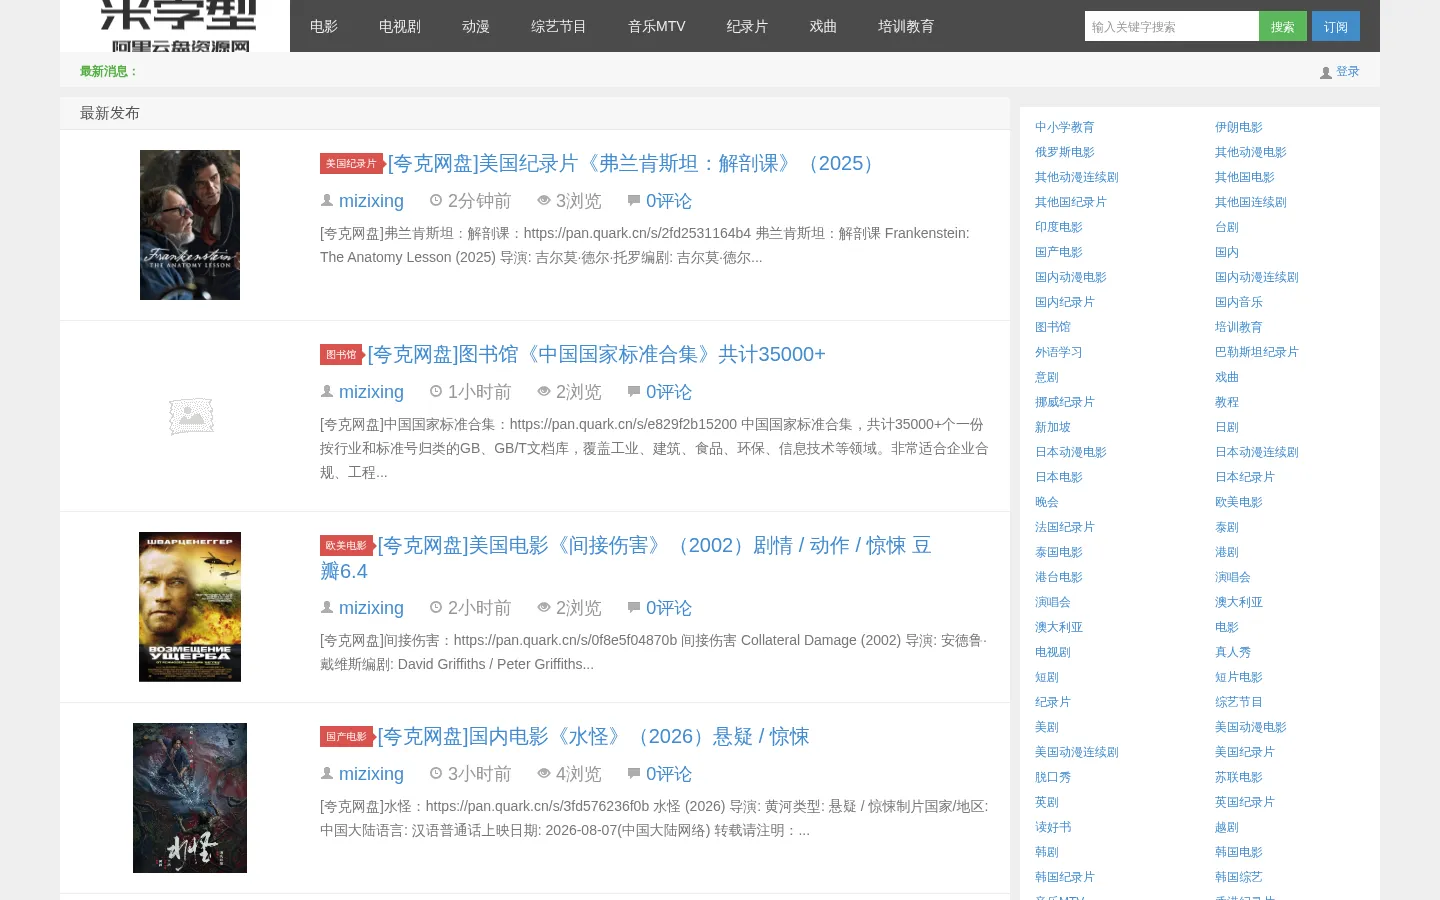Focus the keyword search input field
The width and height of the screenshot is (1440, 900).
[1171, 26]
